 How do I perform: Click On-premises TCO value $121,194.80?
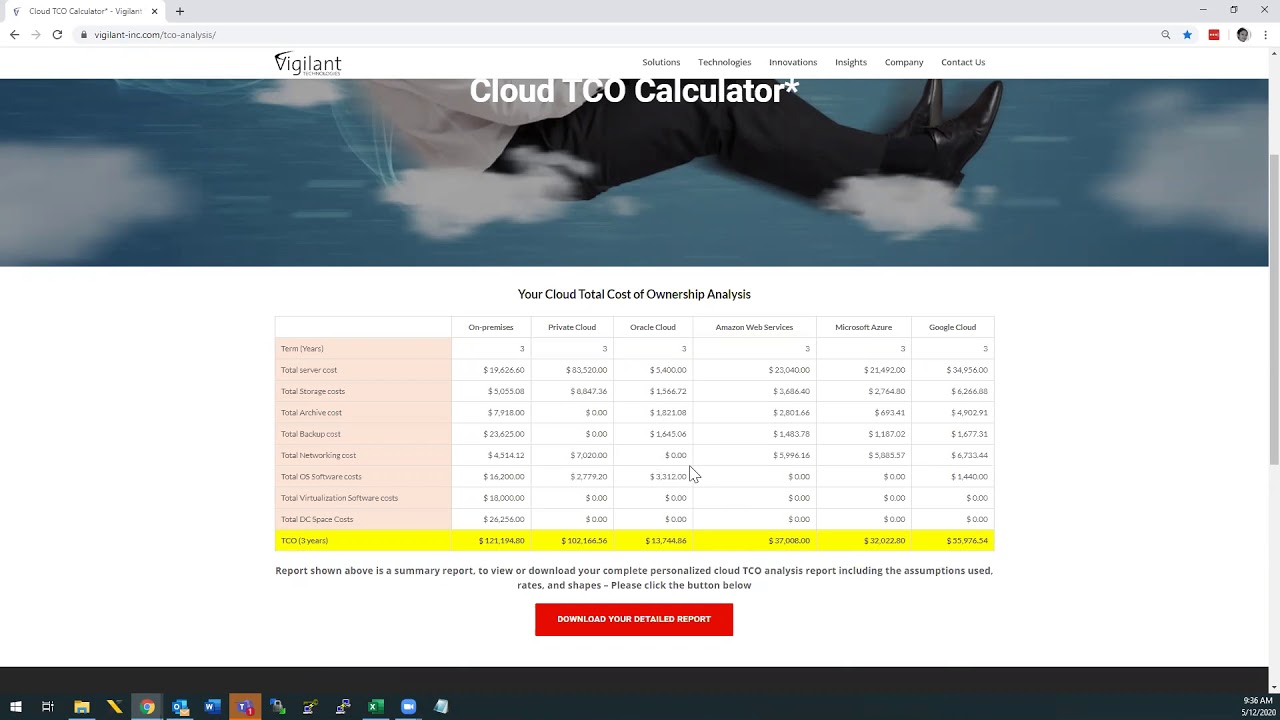501,541
